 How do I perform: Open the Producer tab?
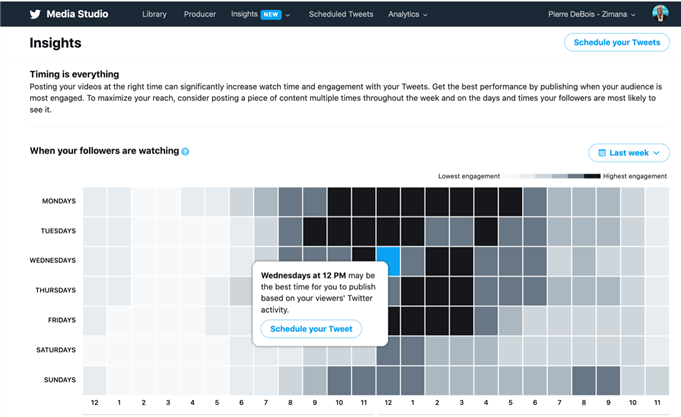[200, 15]
